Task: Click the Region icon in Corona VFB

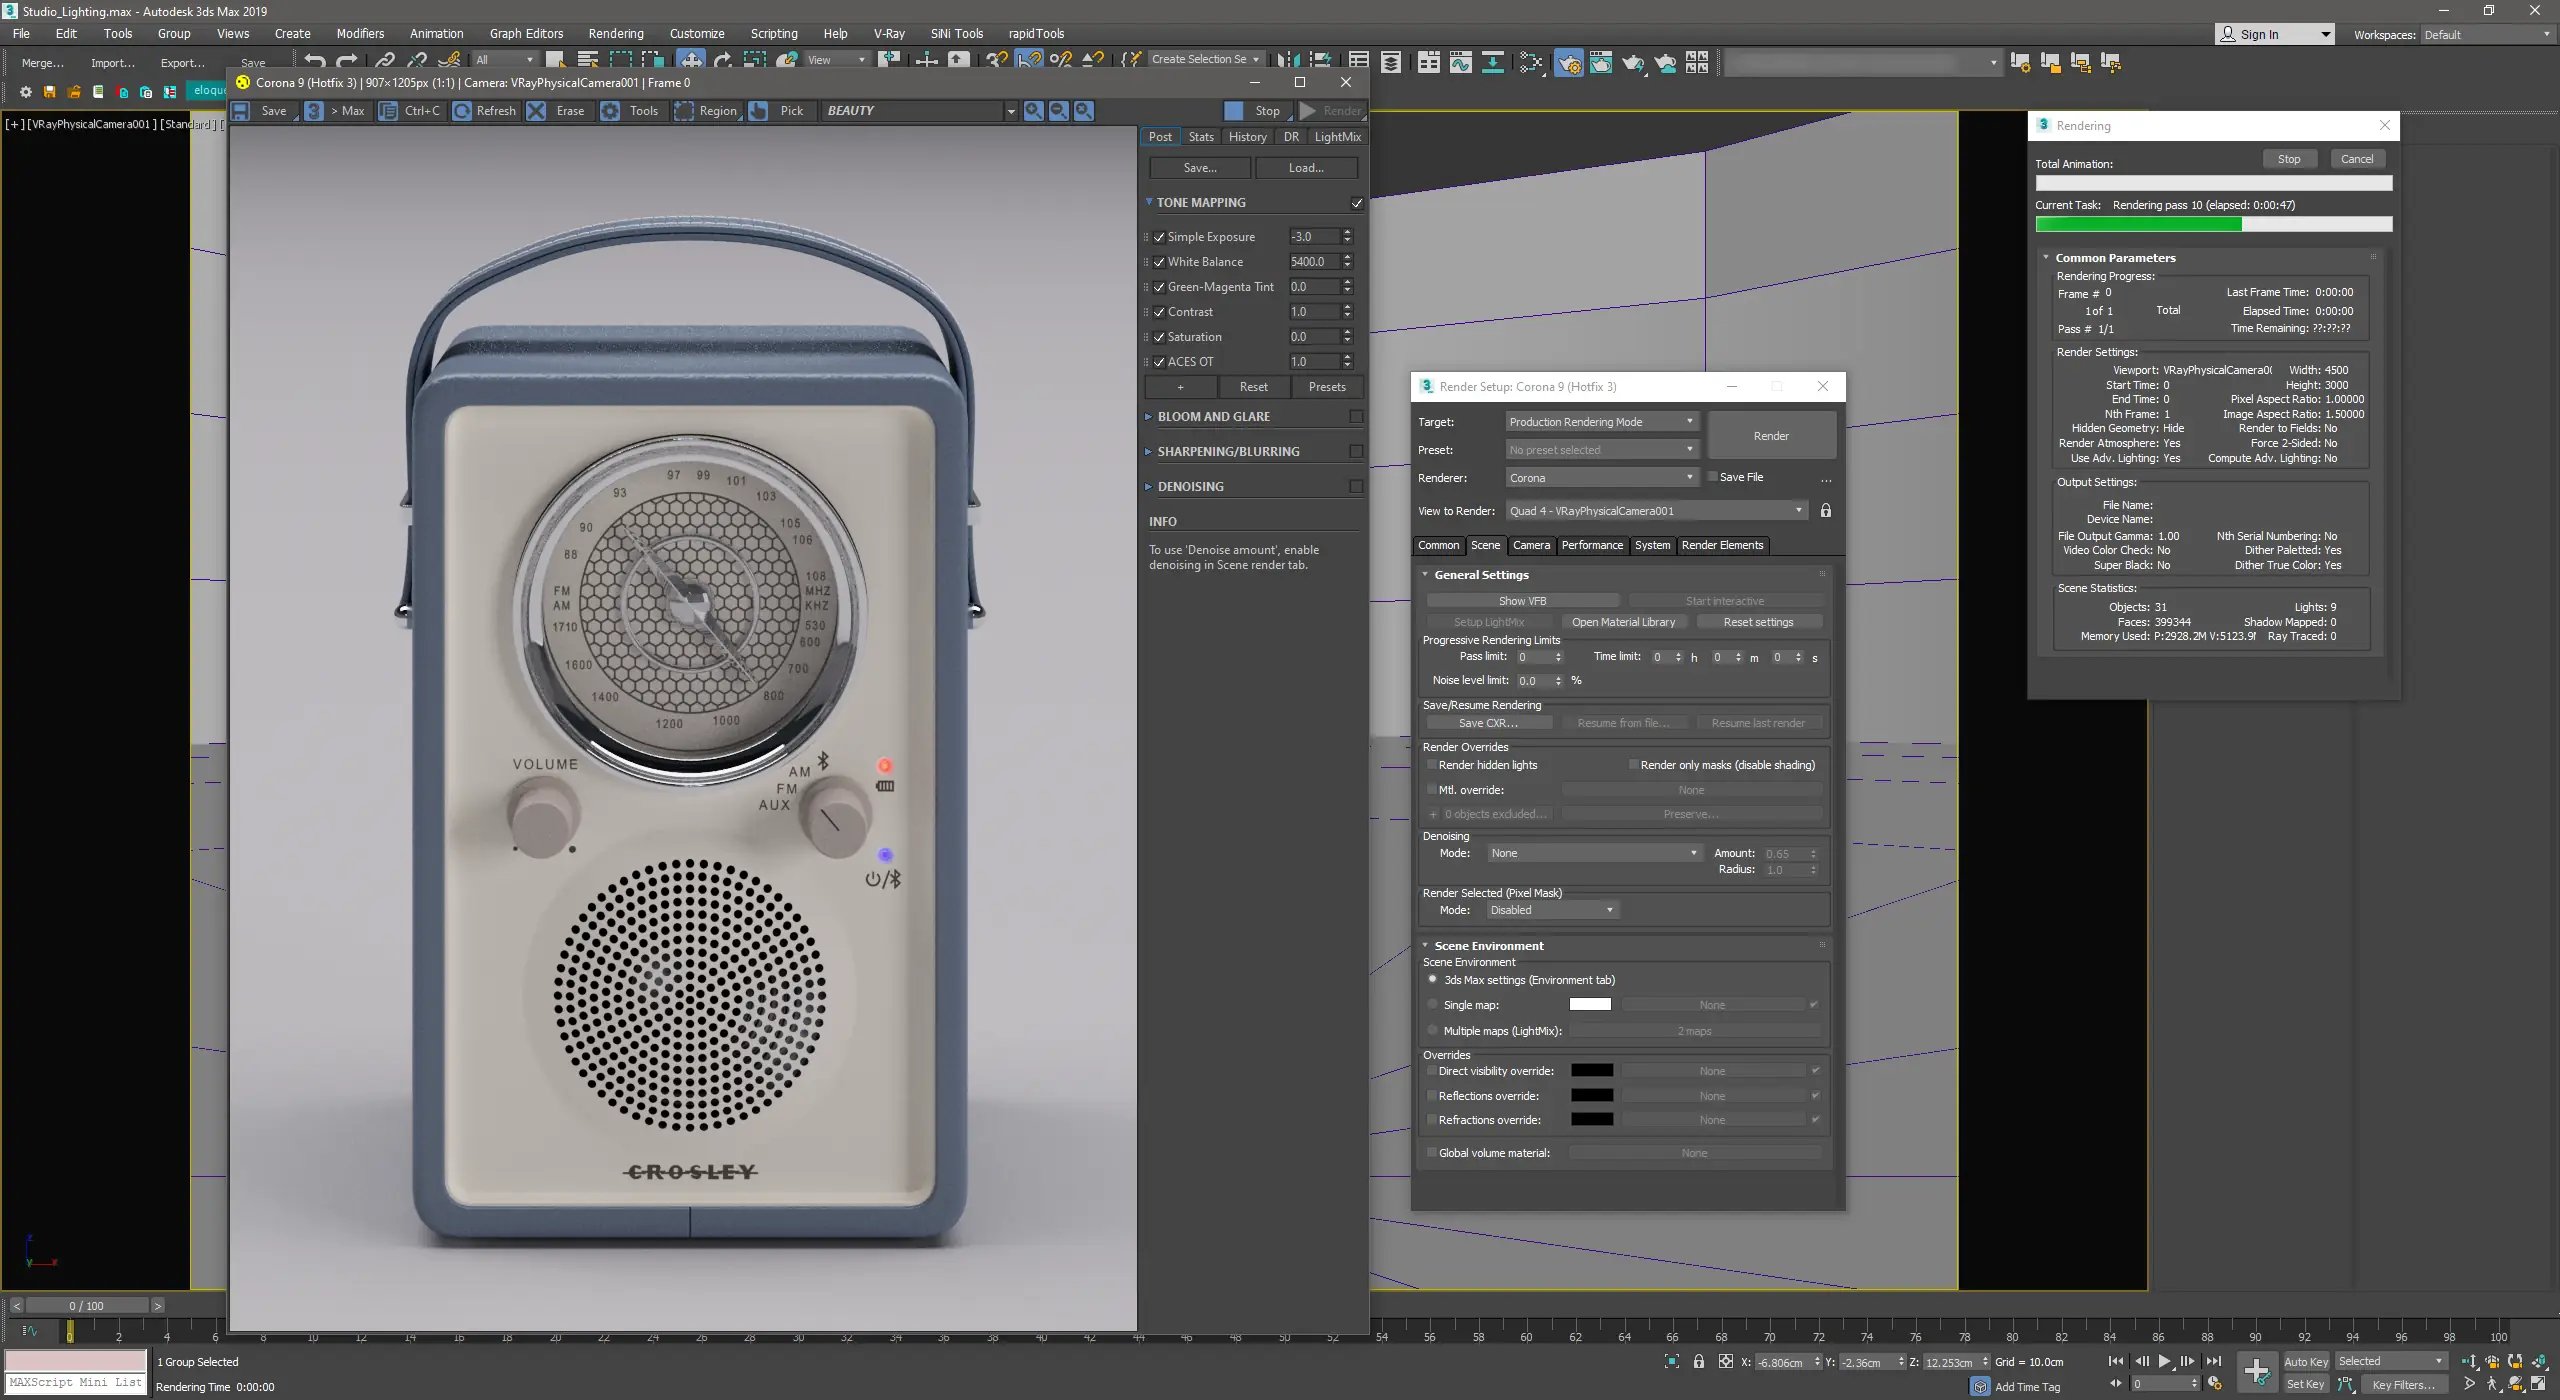Action: point(685,111)
